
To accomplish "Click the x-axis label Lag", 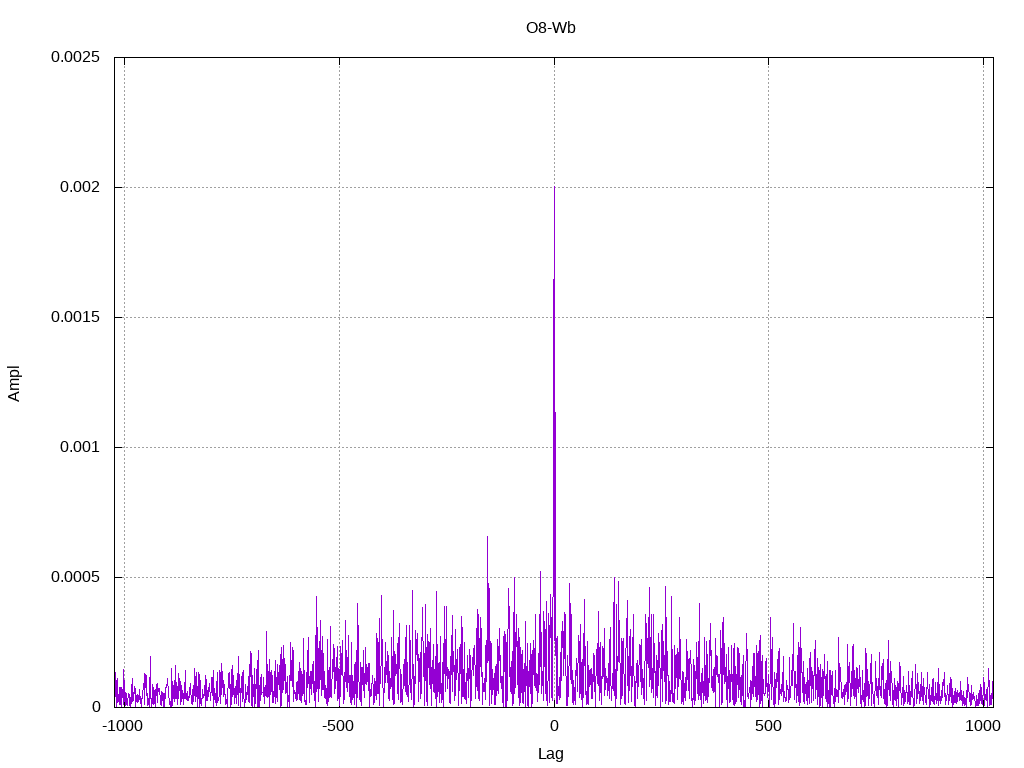I will [551, 754].
